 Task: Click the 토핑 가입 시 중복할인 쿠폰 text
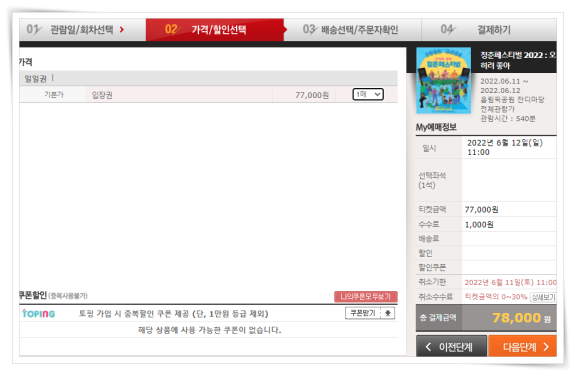[173, 314]
